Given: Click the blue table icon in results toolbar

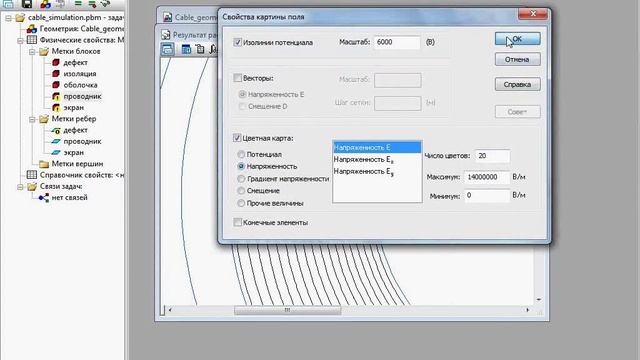Looking at the screenshot, I should click(x=186, y=49).
